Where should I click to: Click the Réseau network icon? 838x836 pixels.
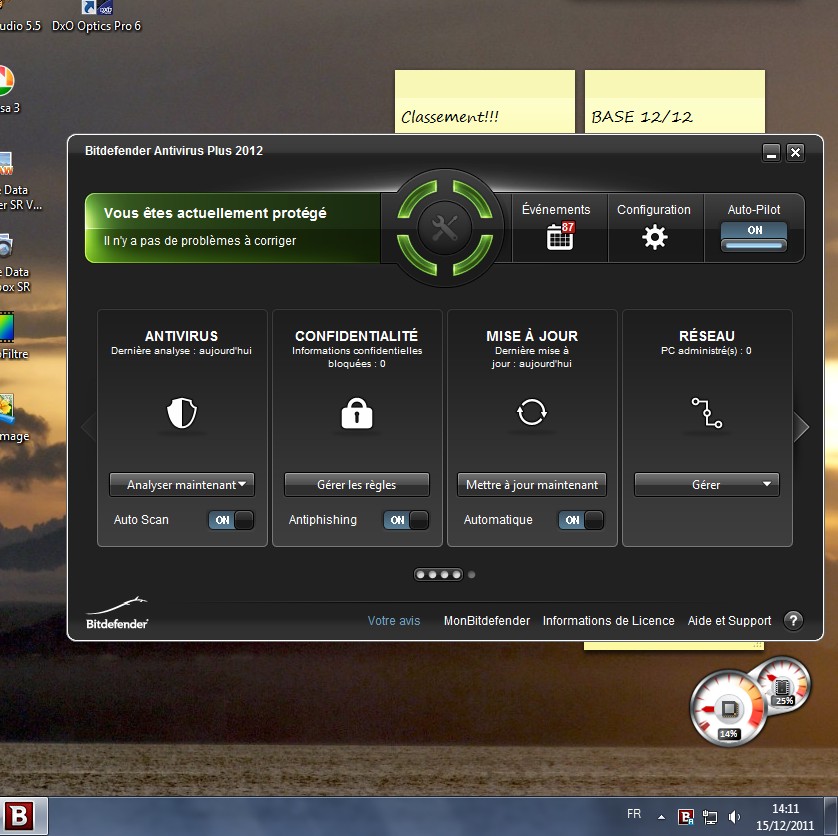(x=707, y=413)
